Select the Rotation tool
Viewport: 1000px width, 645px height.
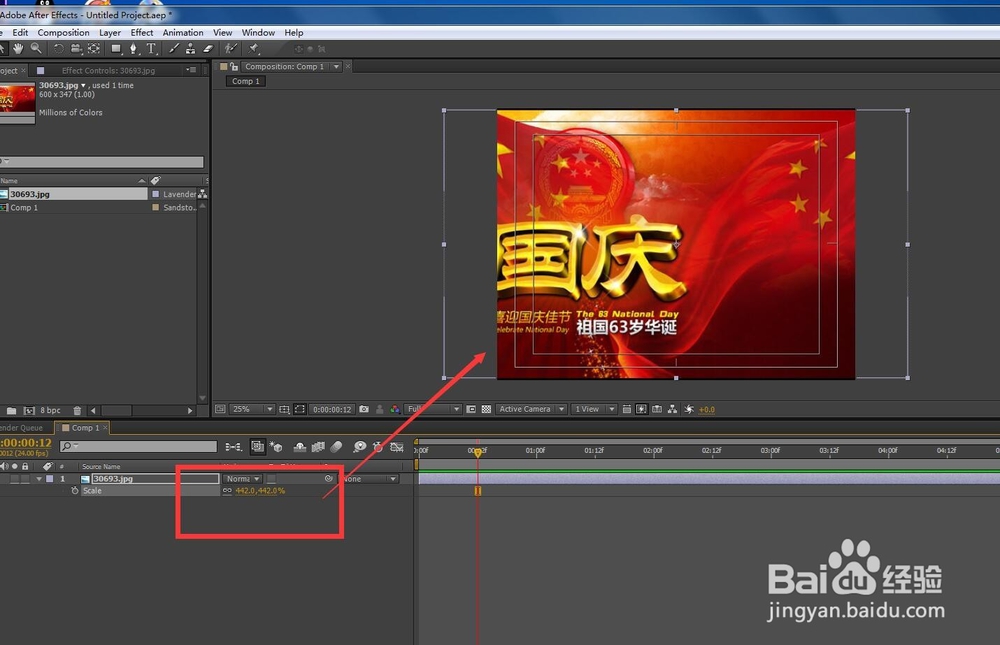[58, 48]
